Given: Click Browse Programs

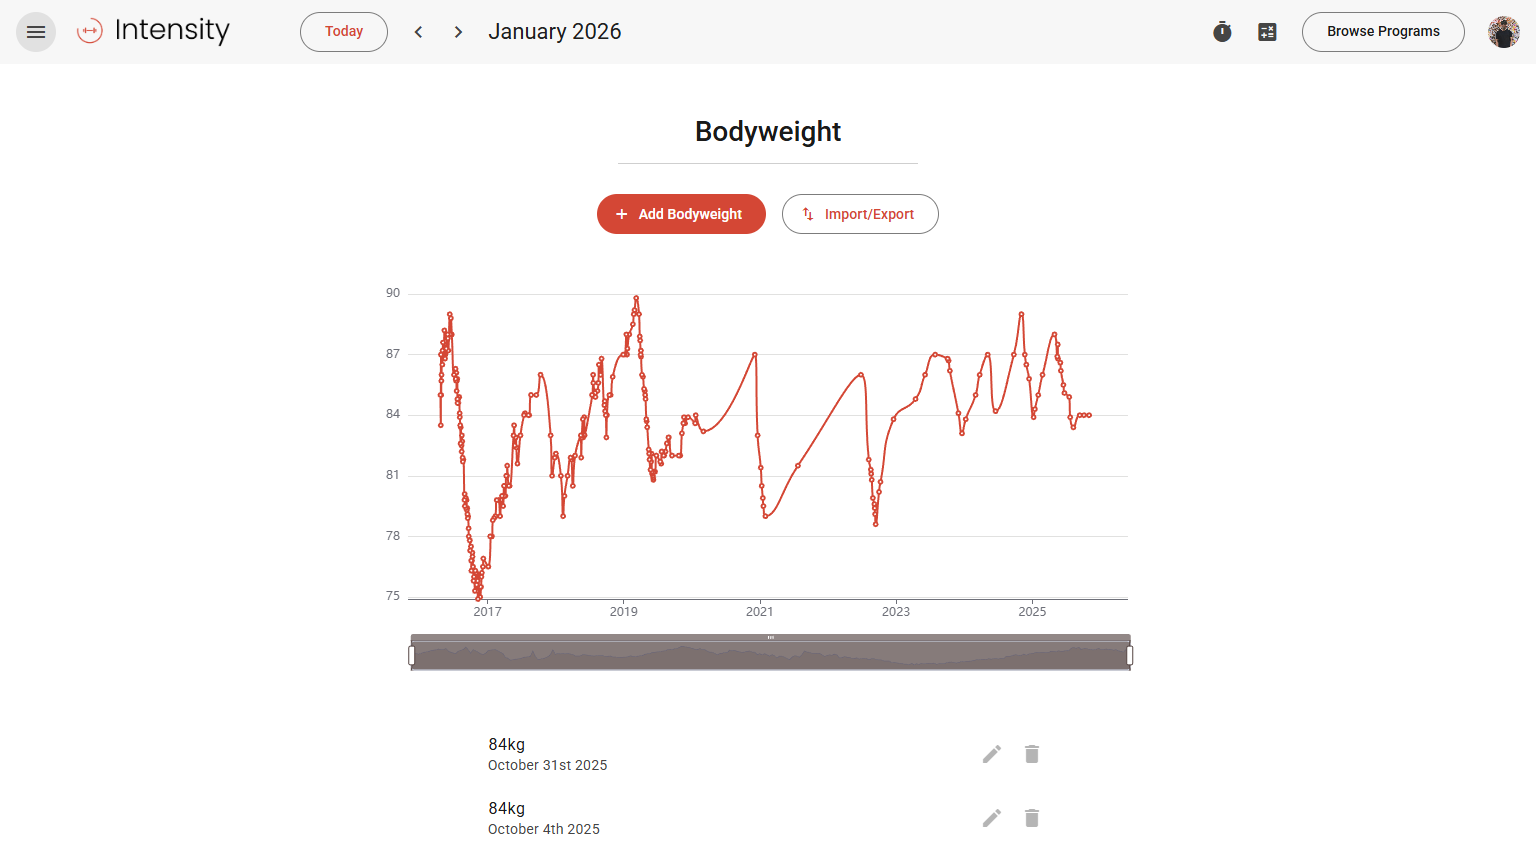Looking at the screenshot, I should [x=1383, y=32].
